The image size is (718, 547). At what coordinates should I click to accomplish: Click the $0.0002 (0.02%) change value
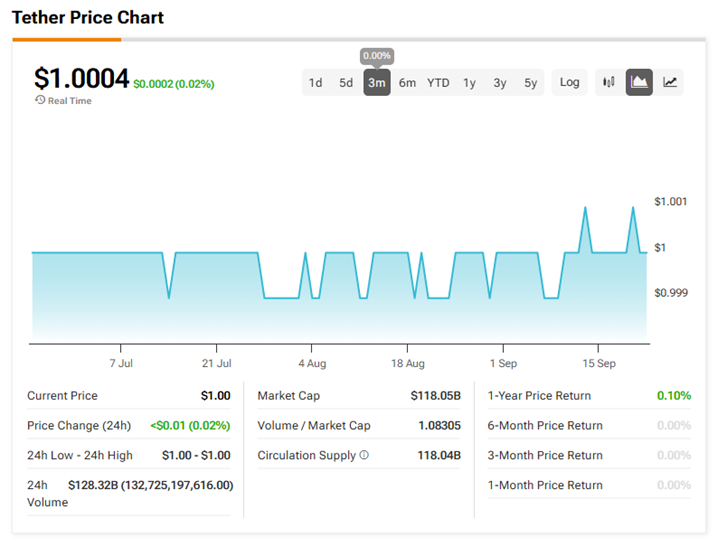pyautogui.click(x=174, y=84)
